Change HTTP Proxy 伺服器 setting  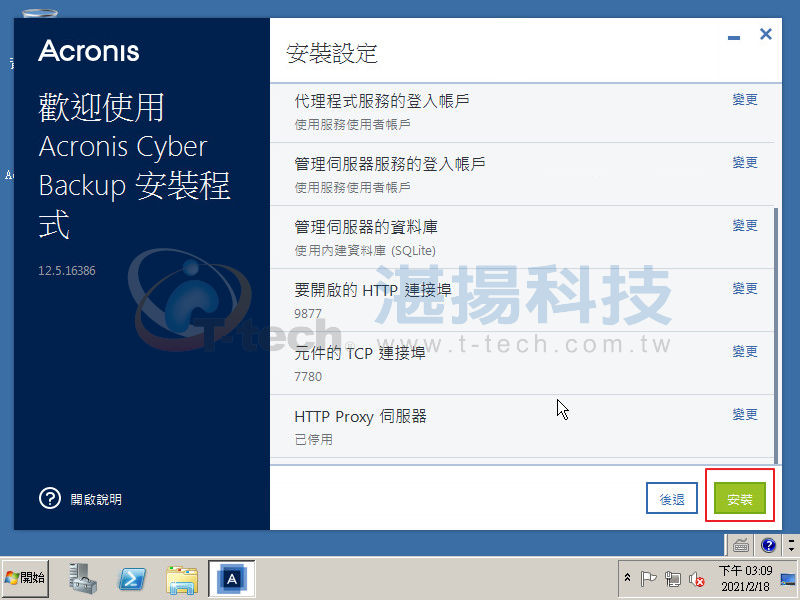click(x=745, y=415)
